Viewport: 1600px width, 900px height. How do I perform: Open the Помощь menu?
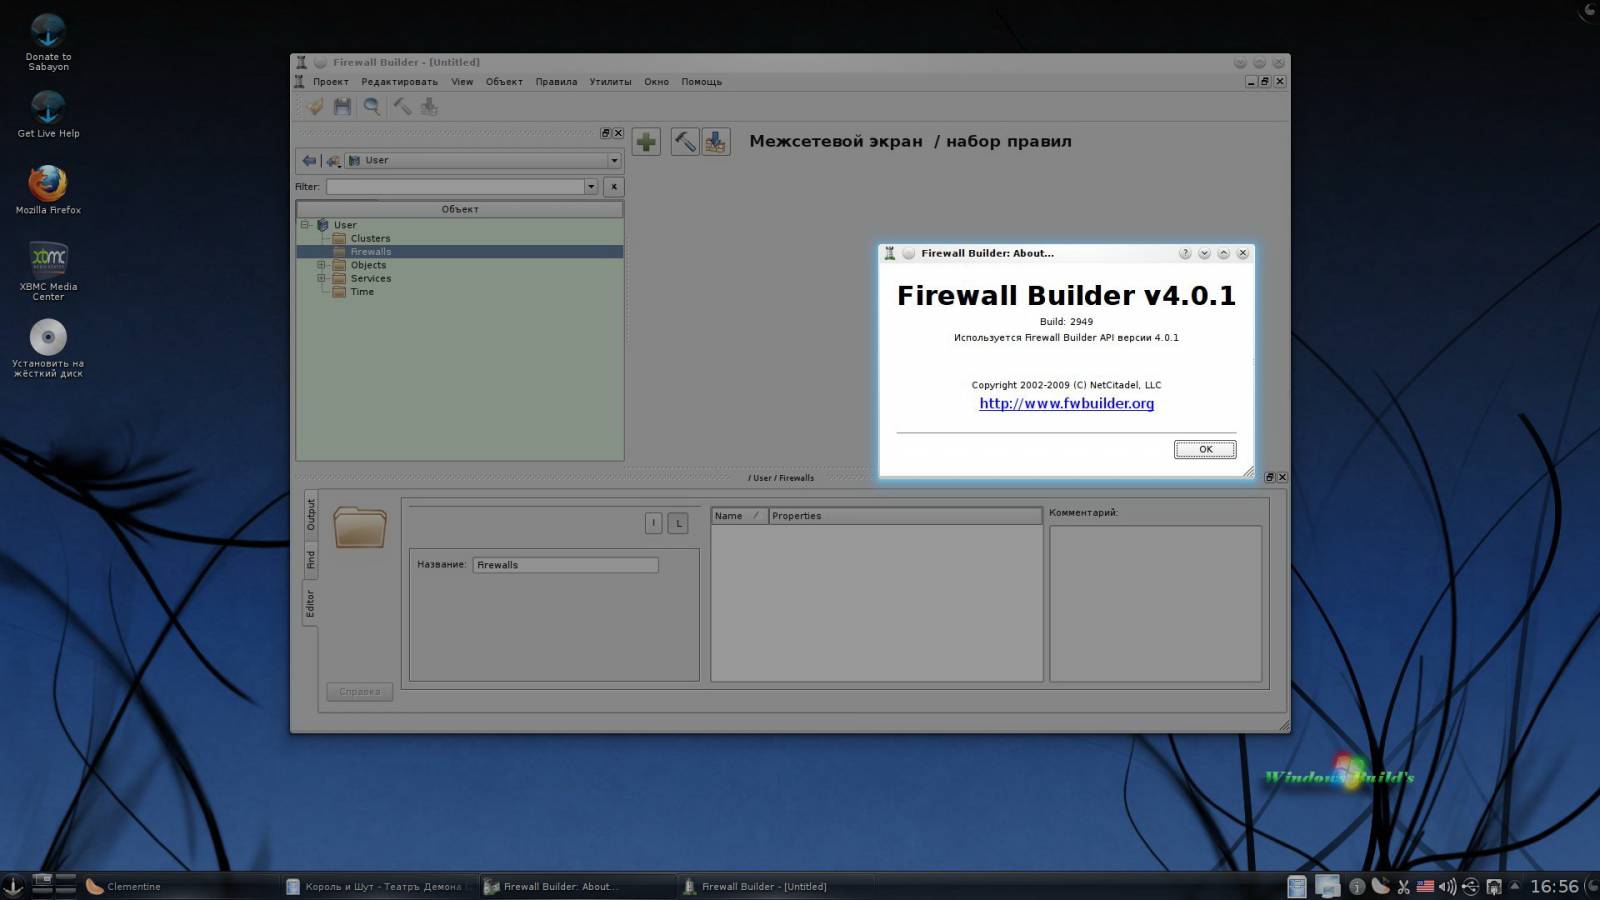coord(701,82)
